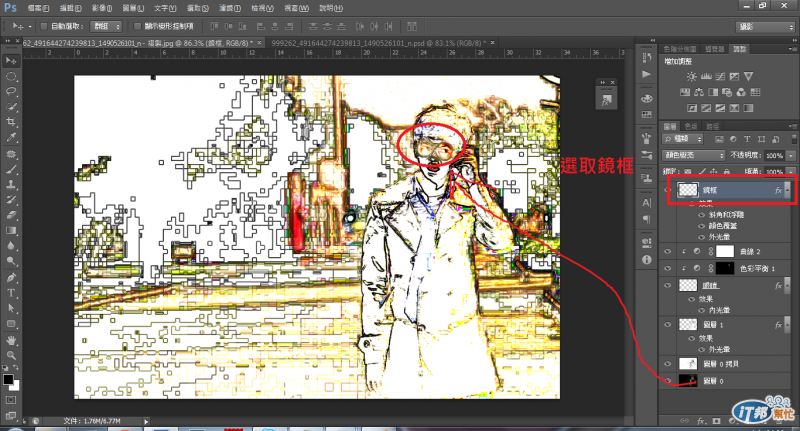
Task: Select the Brush tool
Action: pos(11,169)
